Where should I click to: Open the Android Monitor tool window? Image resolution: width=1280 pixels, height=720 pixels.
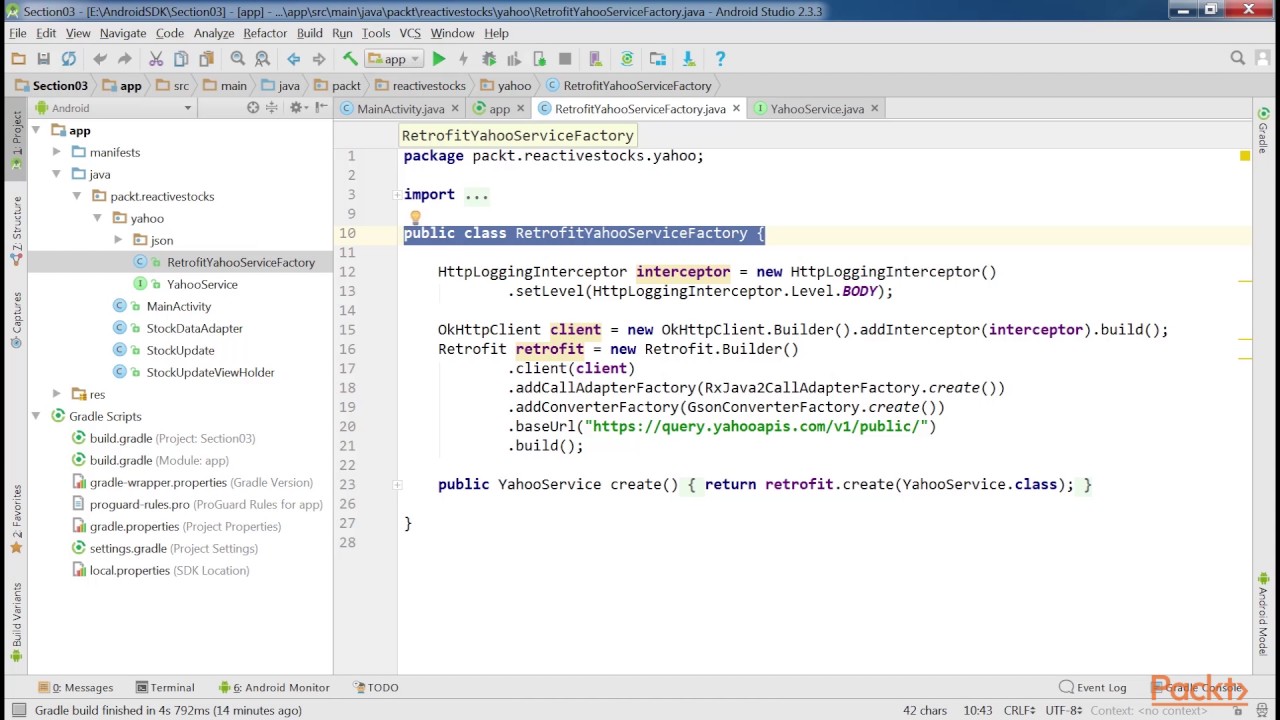click(275, 687)
